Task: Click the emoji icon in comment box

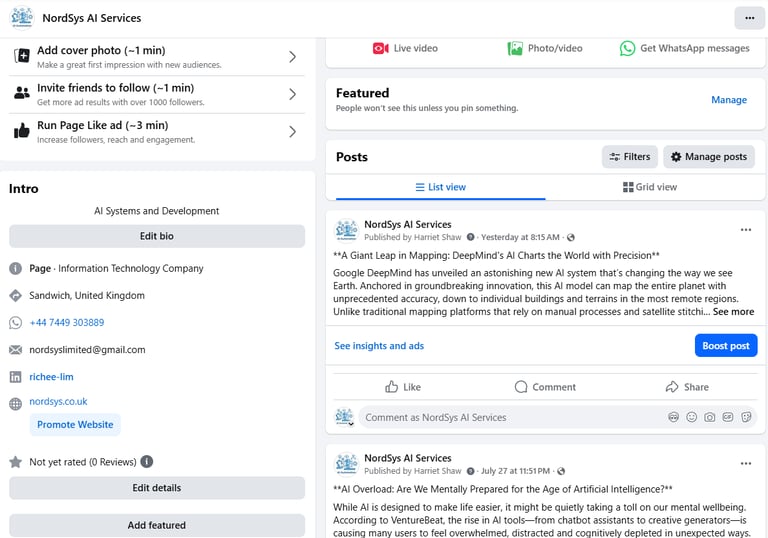Action: click(x=692, y=417)
